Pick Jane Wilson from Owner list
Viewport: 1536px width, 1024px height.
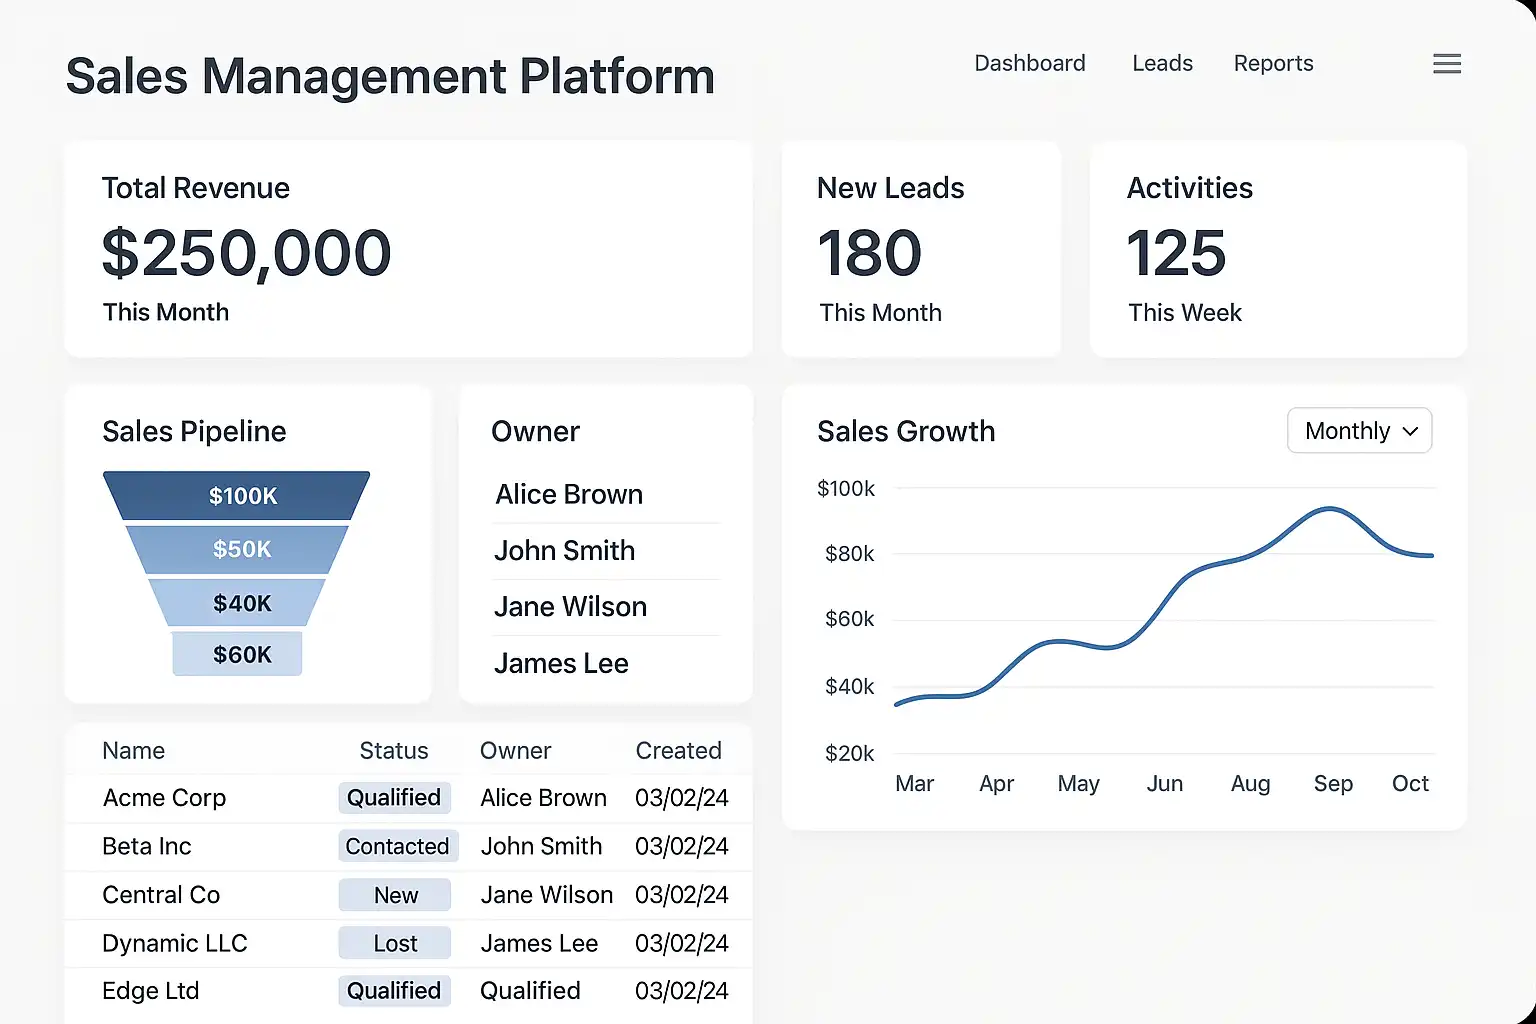[570, 607]
